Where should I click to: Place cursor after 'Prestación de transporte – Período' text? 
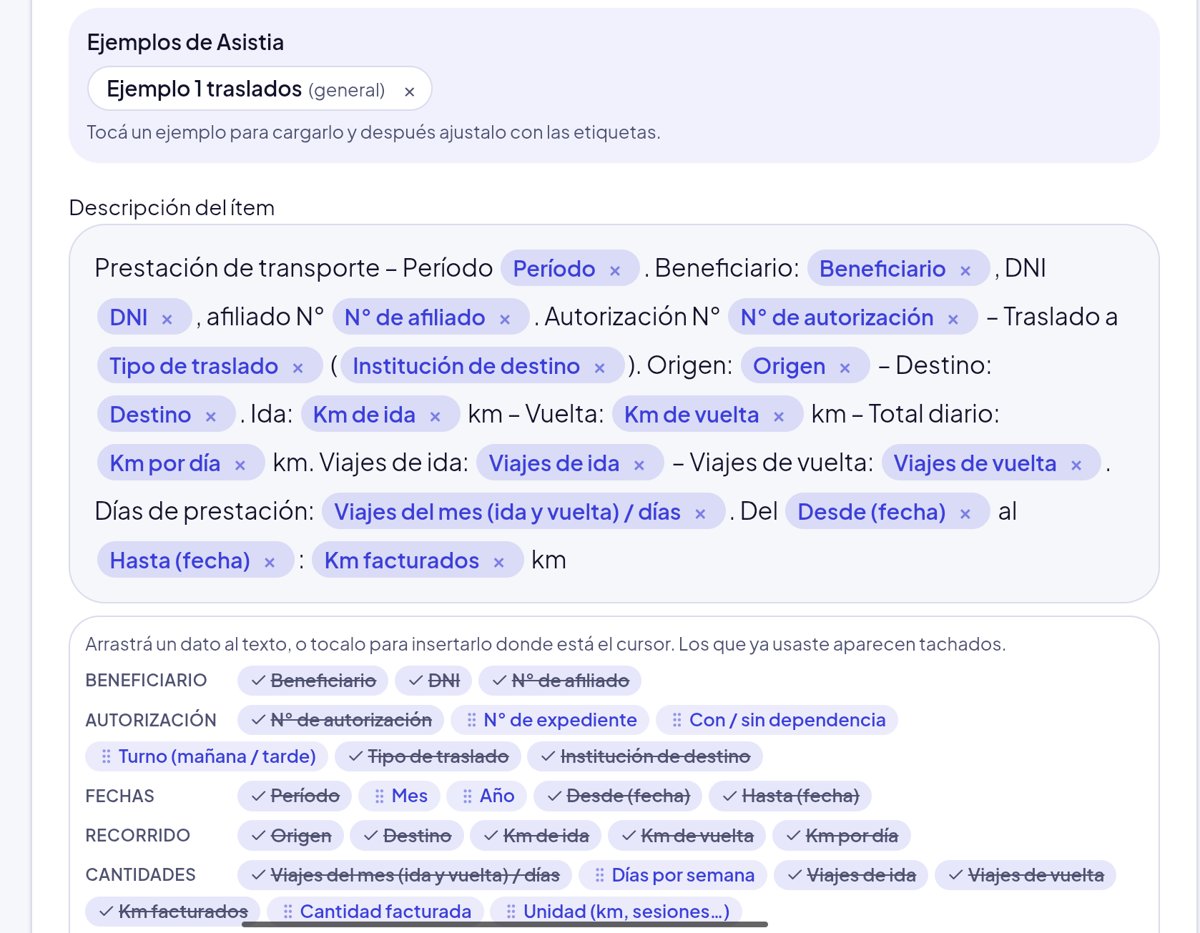pyautogui.click(x=494, y=269)
